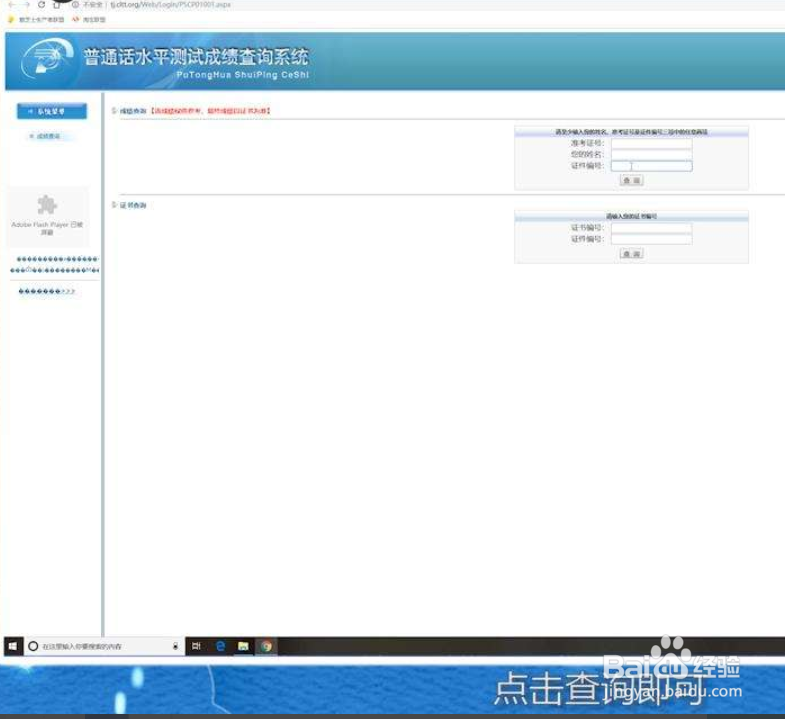Viewport: 785px width, 719px height.
Task: Click the taskbar search box
Action: pyautogui.click(x=104, y=646)
